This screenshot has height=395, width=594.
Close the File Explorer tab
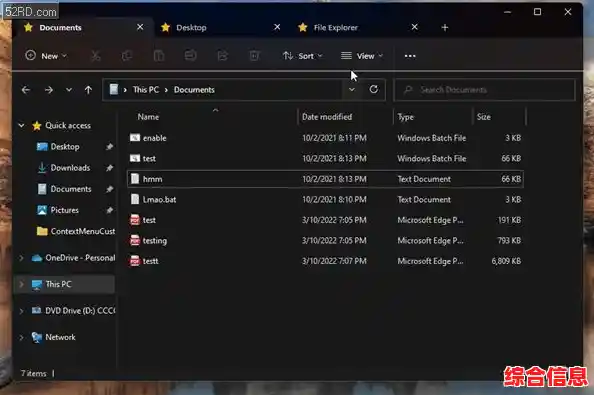coord(415,27)
